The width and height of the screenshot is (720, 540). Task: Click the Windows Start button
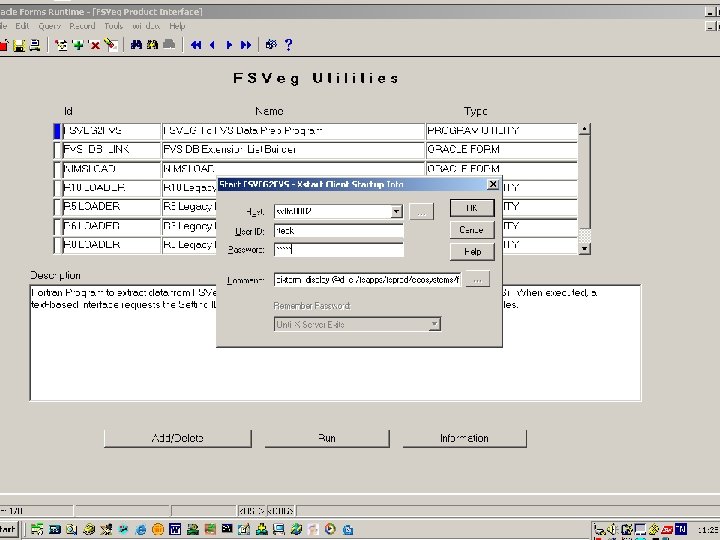tap(9, 528)
